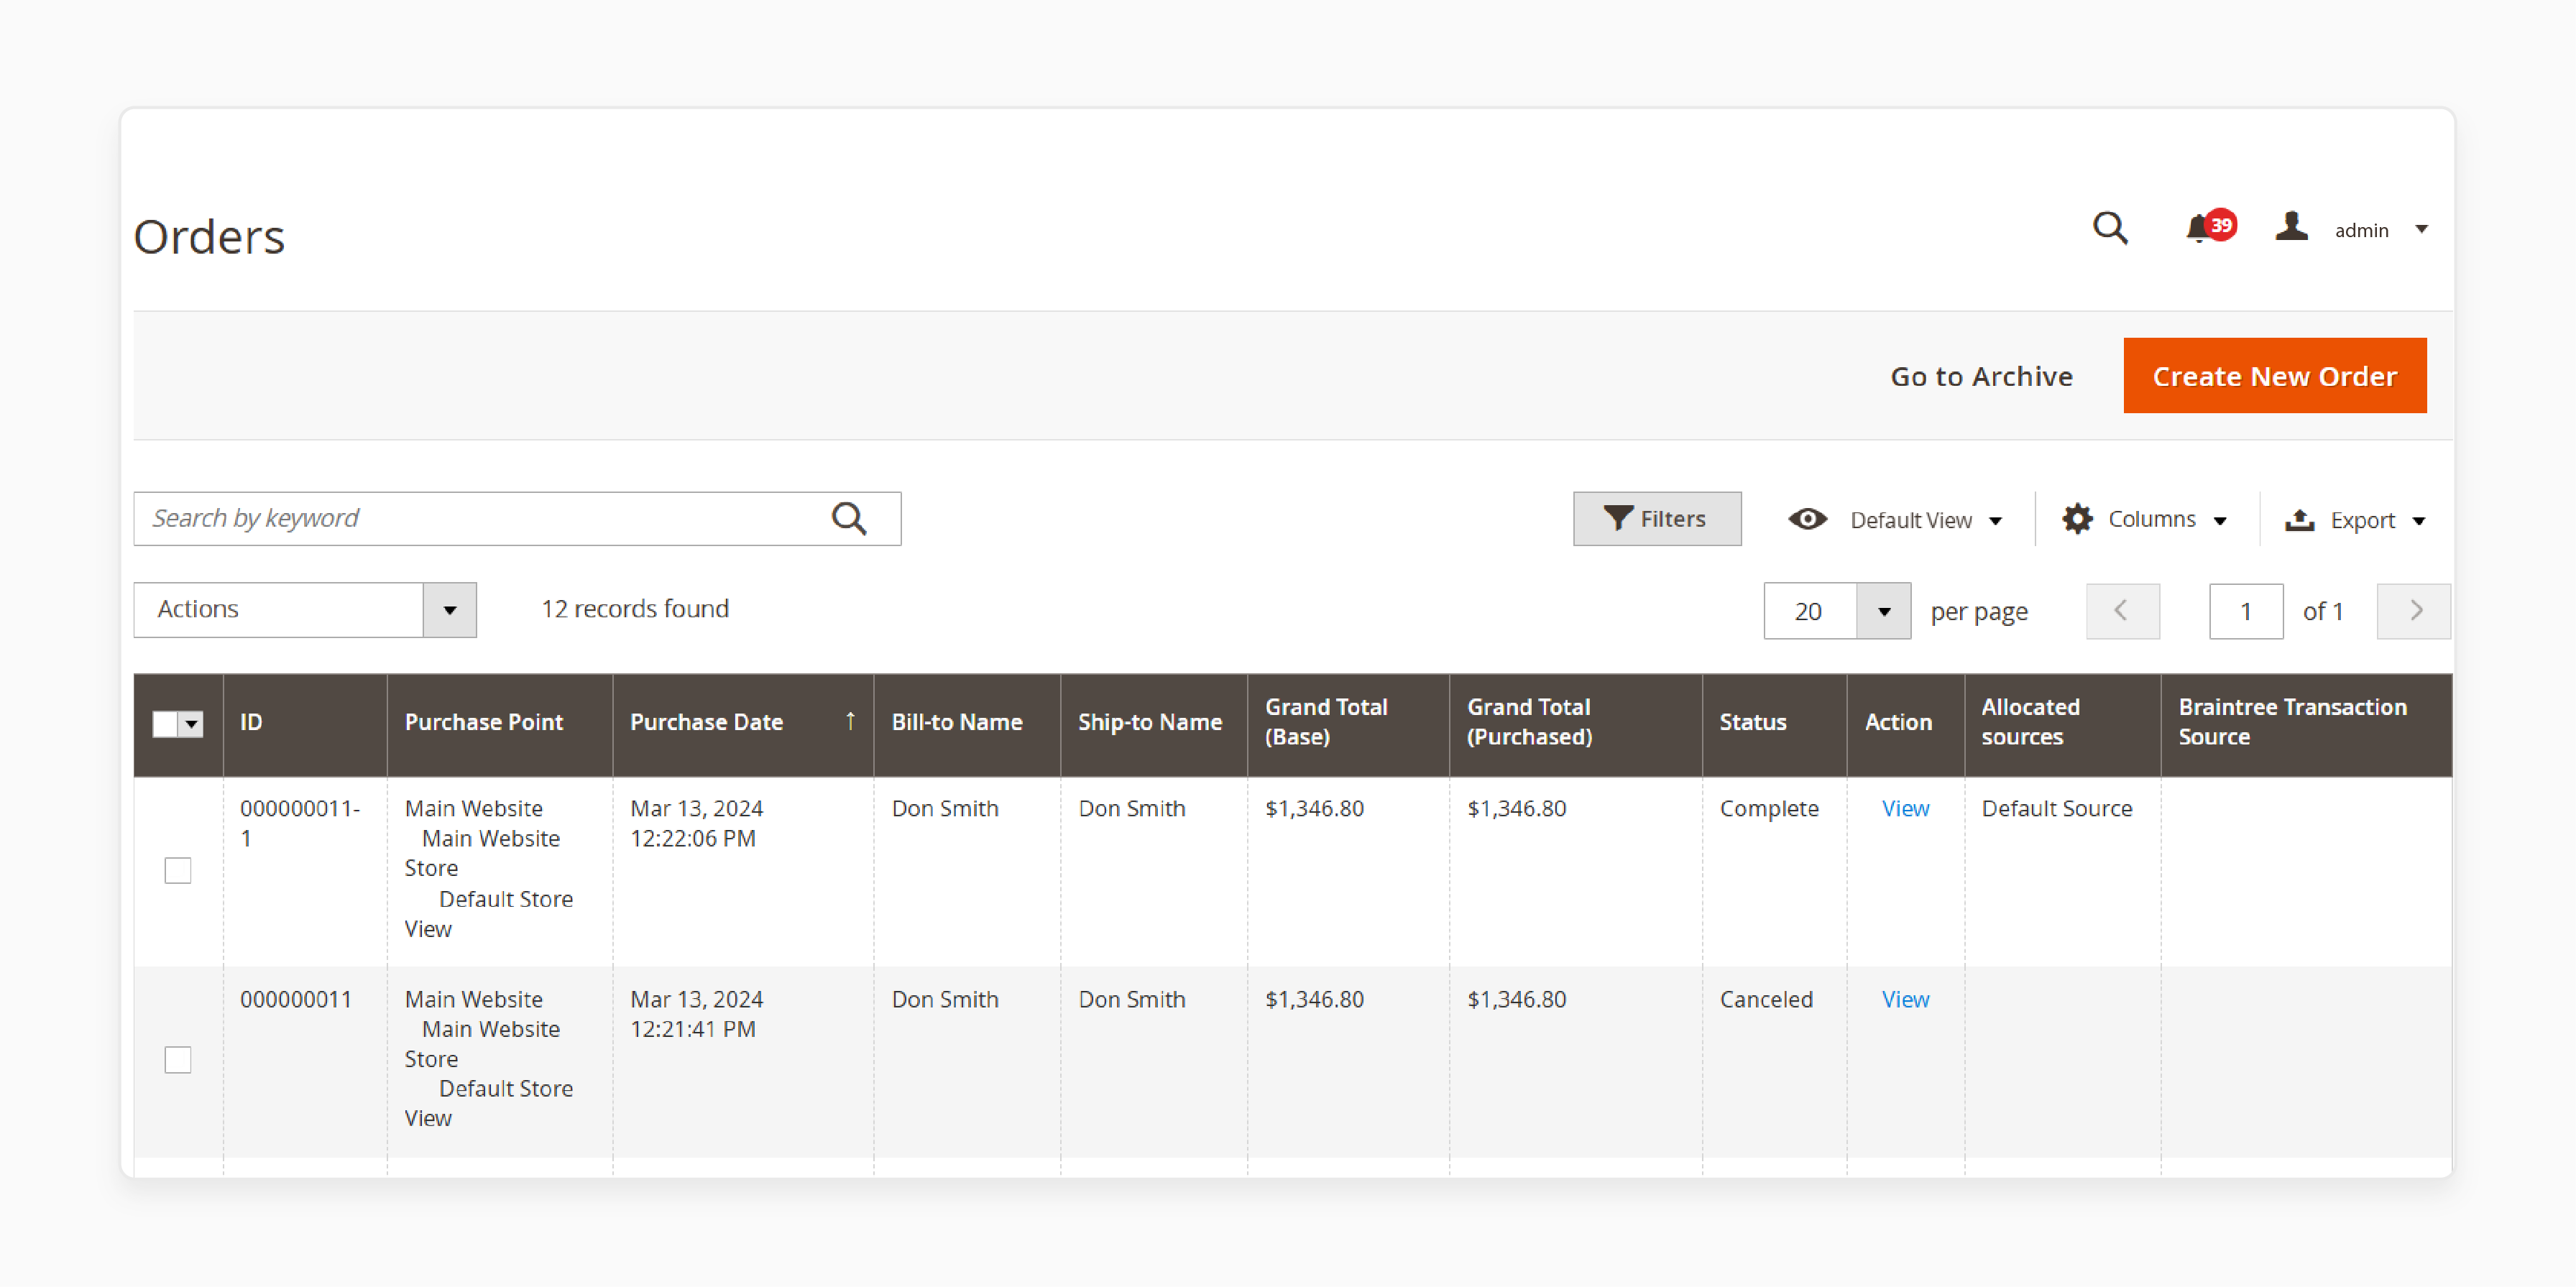2576x1287 pixels.
Task: Click the per page value 20 field
Action: click(x=1810, y=611)
